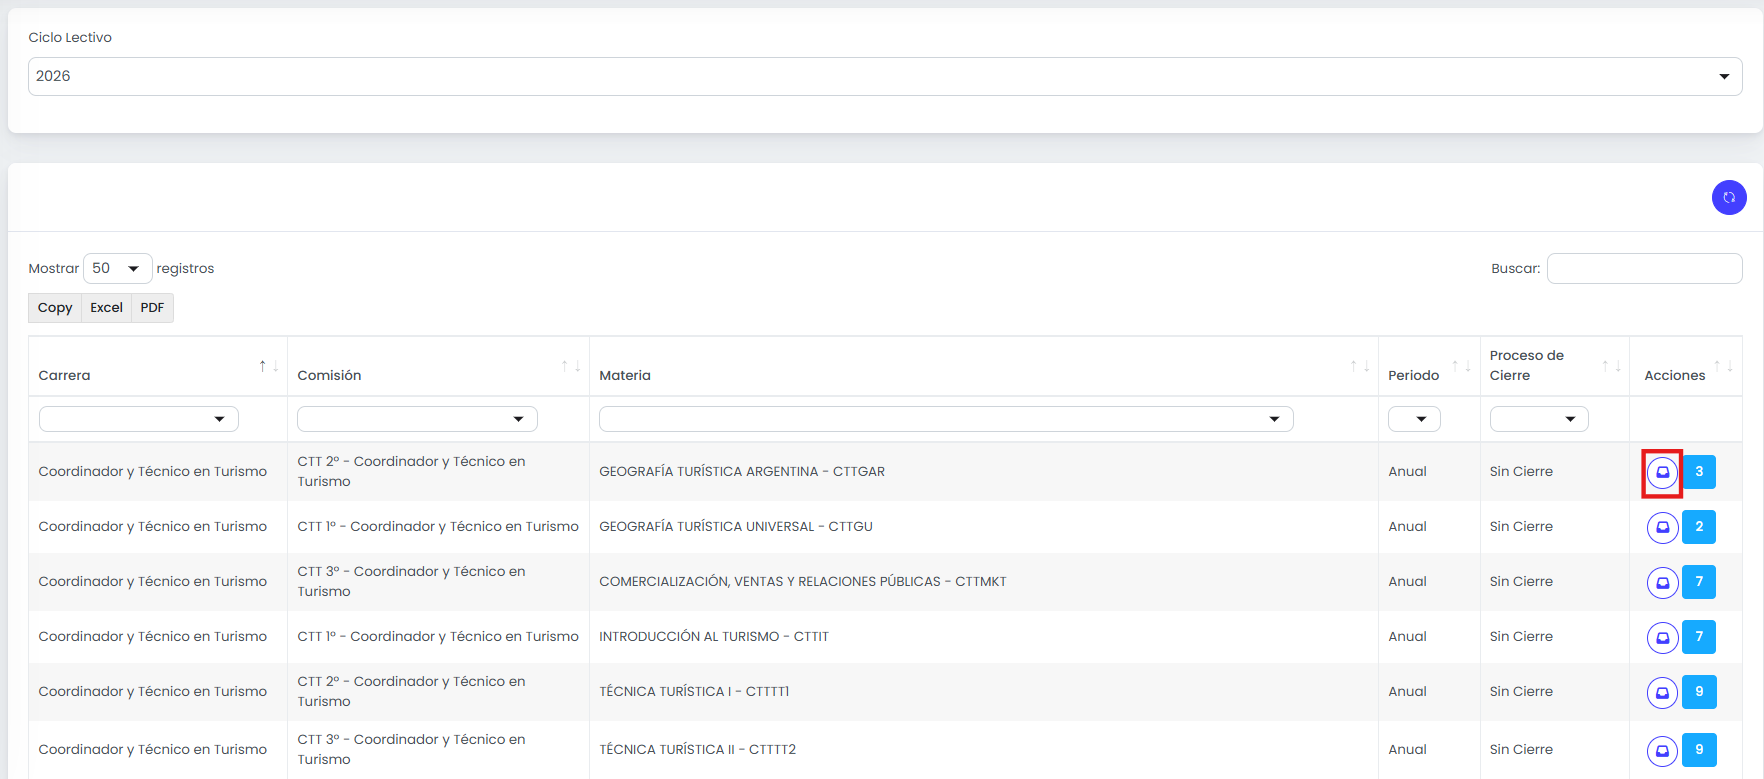The height and width of the screenshot is (779, 1764).
Task: Open action icon for TÉCNICA TURÍSTICA II row
Action: point(1662,750)
